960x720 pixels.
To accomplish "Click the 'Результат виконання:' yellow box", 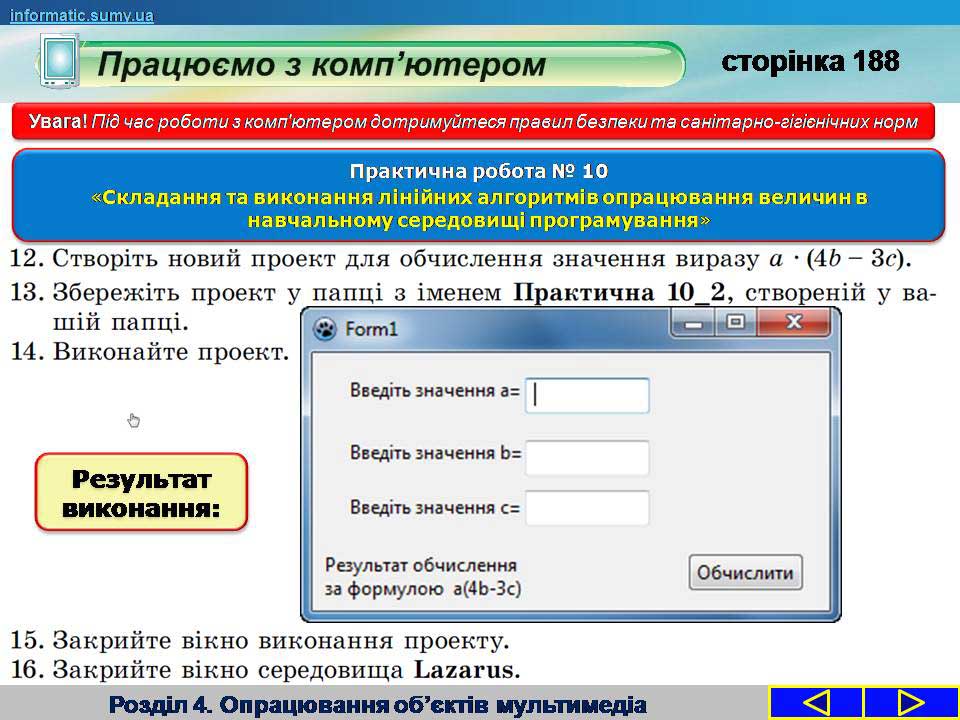I will point(141,492).
